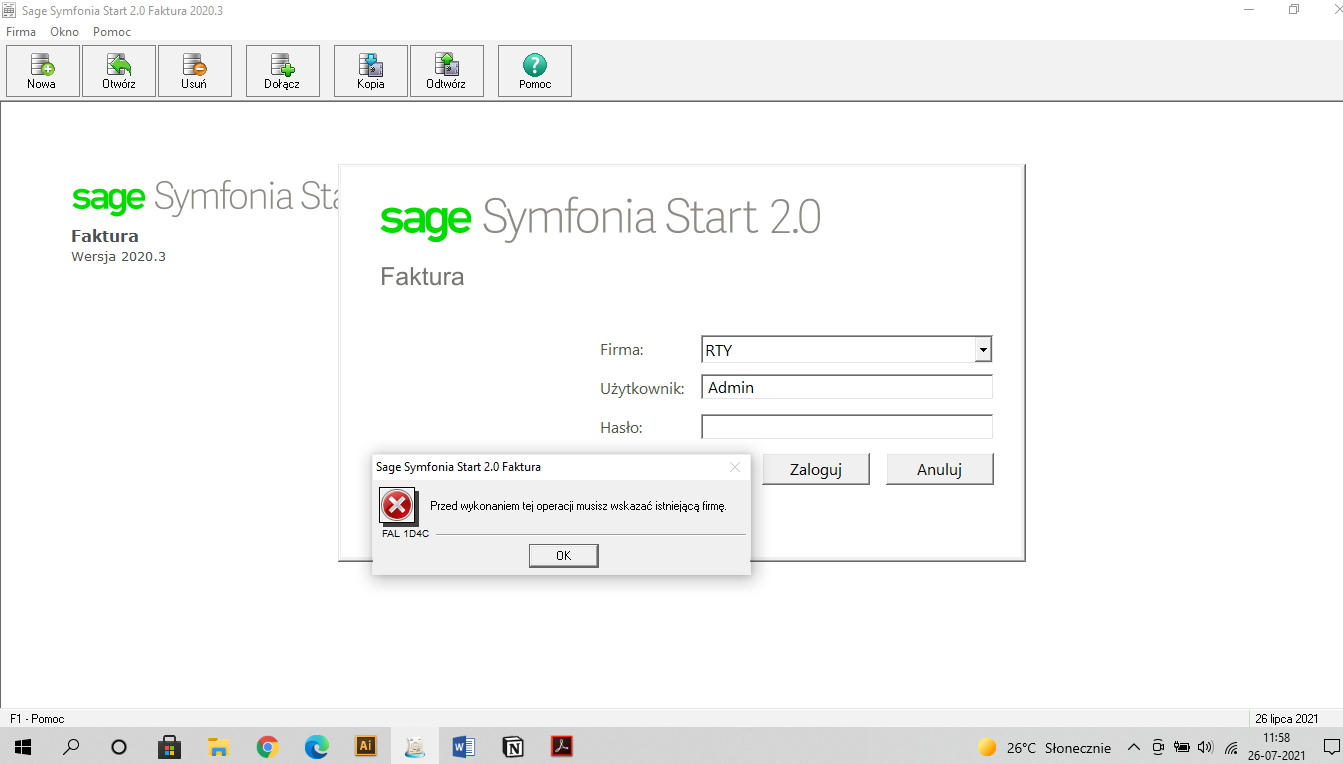Viewport: 1343px width, 764px height.
Task: Restore down the Sage Symfonia window
Action: point(1294,9)
